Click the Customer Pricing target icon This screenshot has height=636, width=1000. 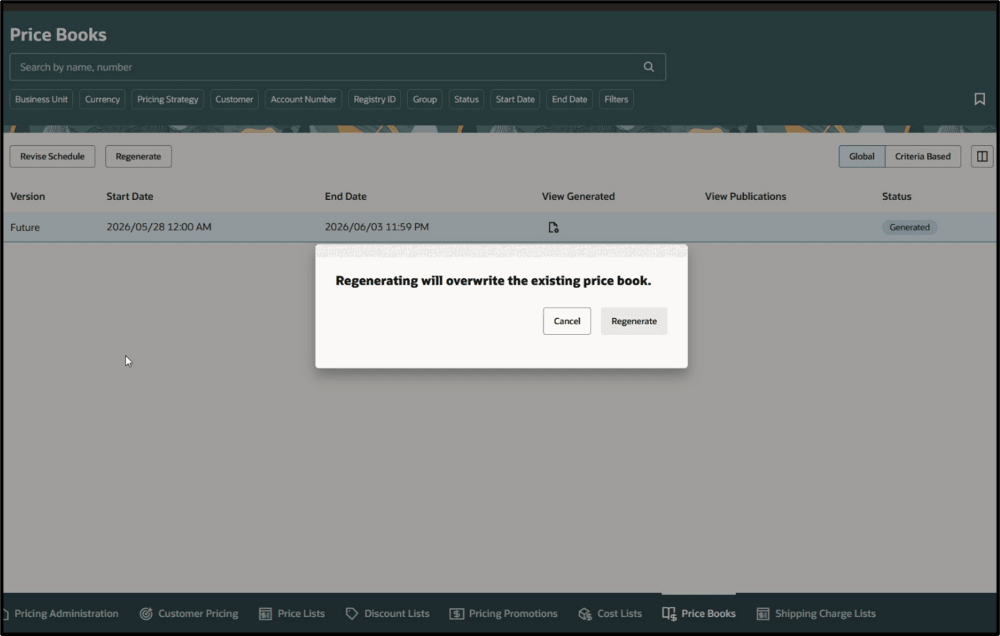146,614
